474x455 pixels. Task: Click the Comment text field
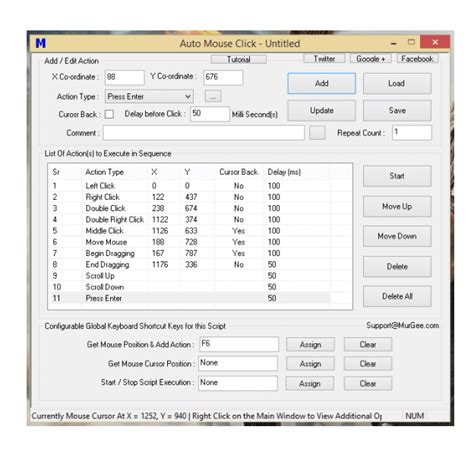pyautogui.click(x=204, y=133)
